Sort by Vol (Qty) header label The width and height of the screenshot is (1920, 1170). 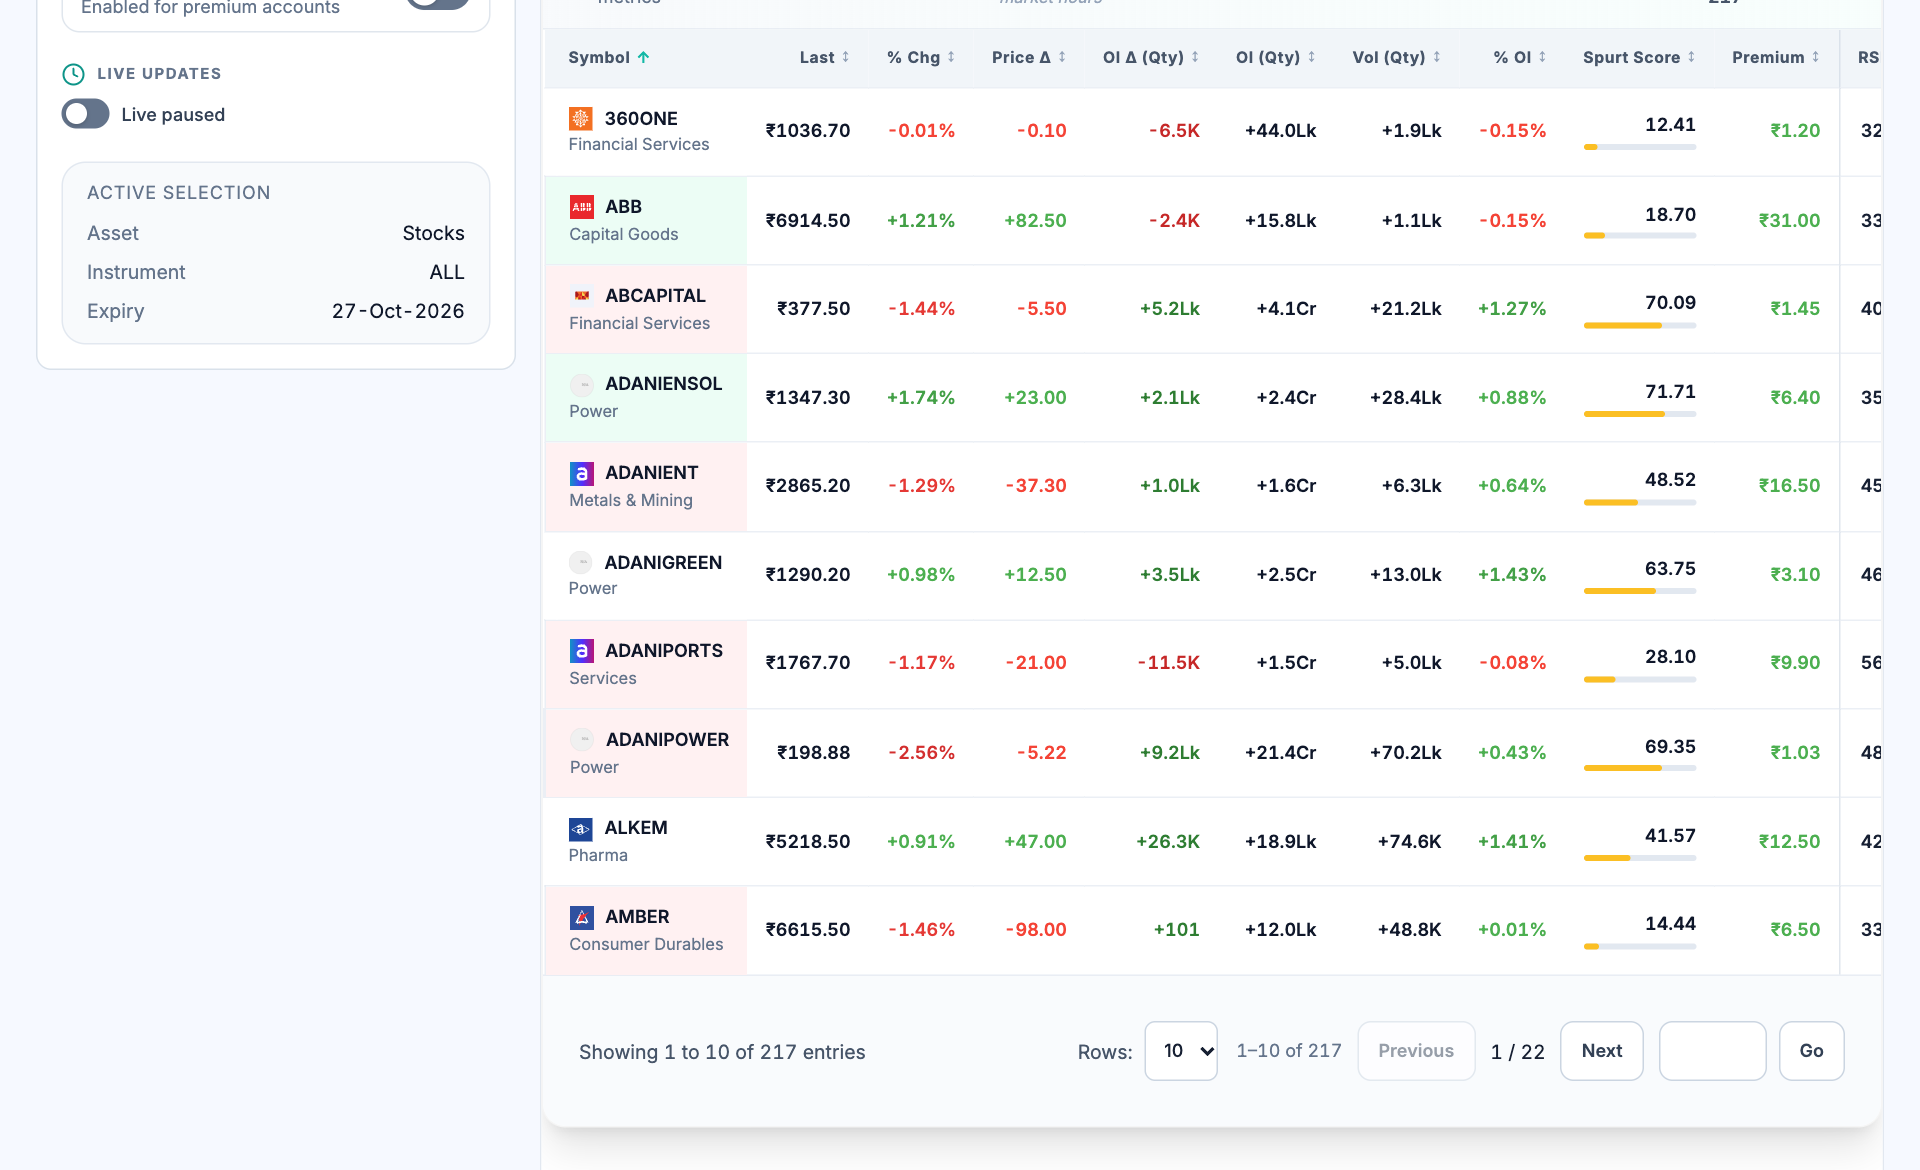click(x=1389, y=57)
